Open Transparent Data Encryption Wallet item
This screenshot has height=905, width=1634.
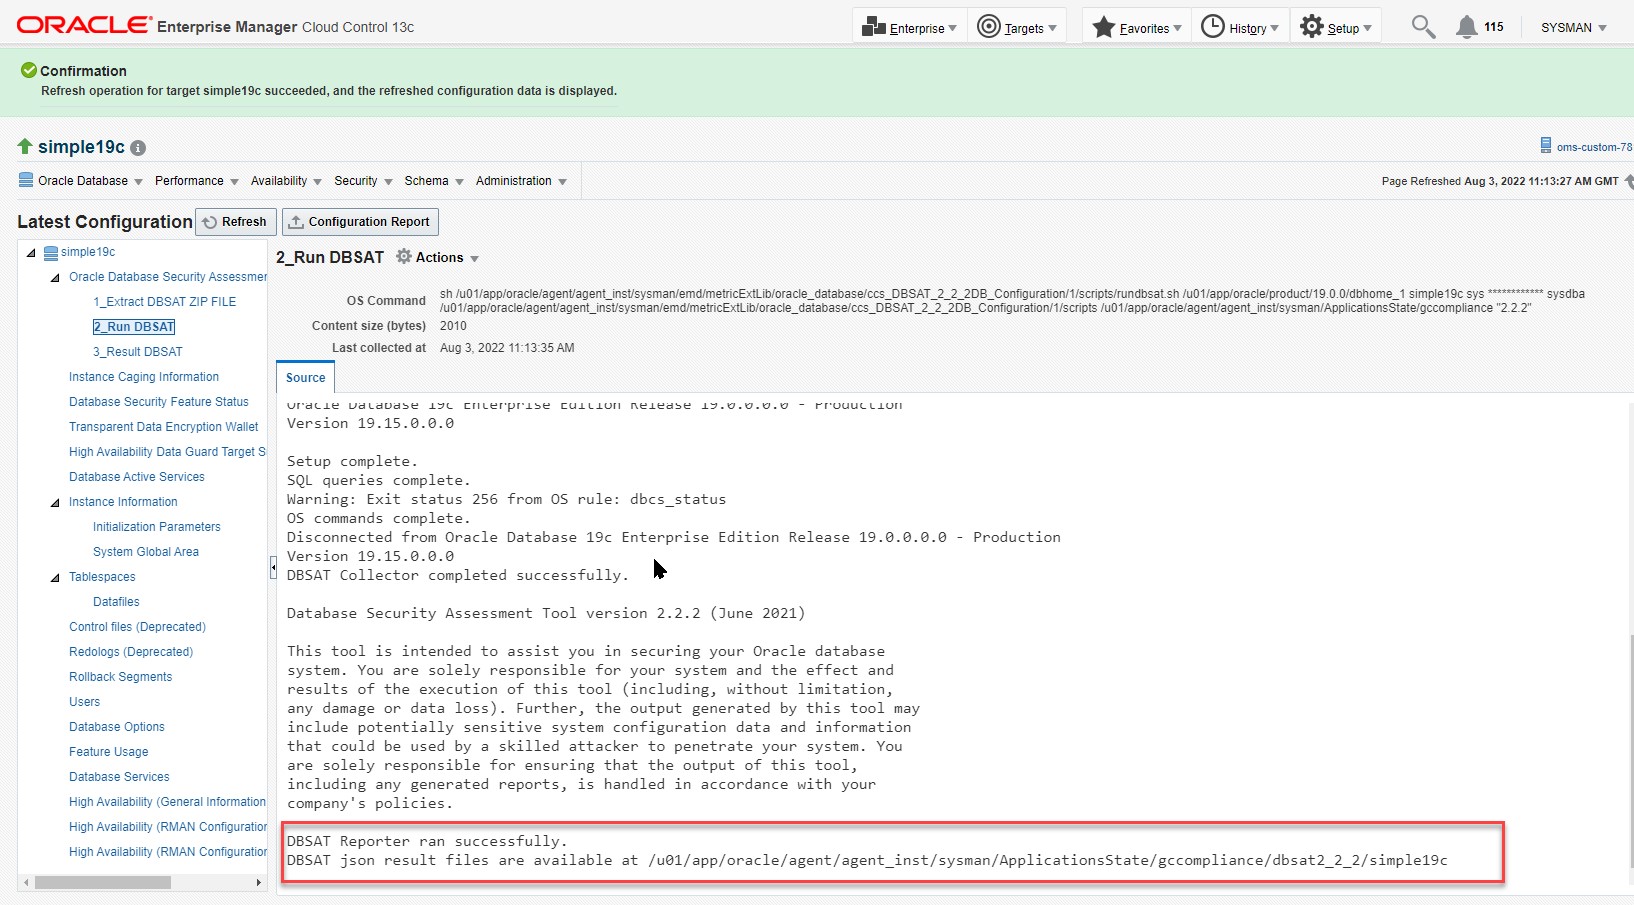click(x=164, y=427)
